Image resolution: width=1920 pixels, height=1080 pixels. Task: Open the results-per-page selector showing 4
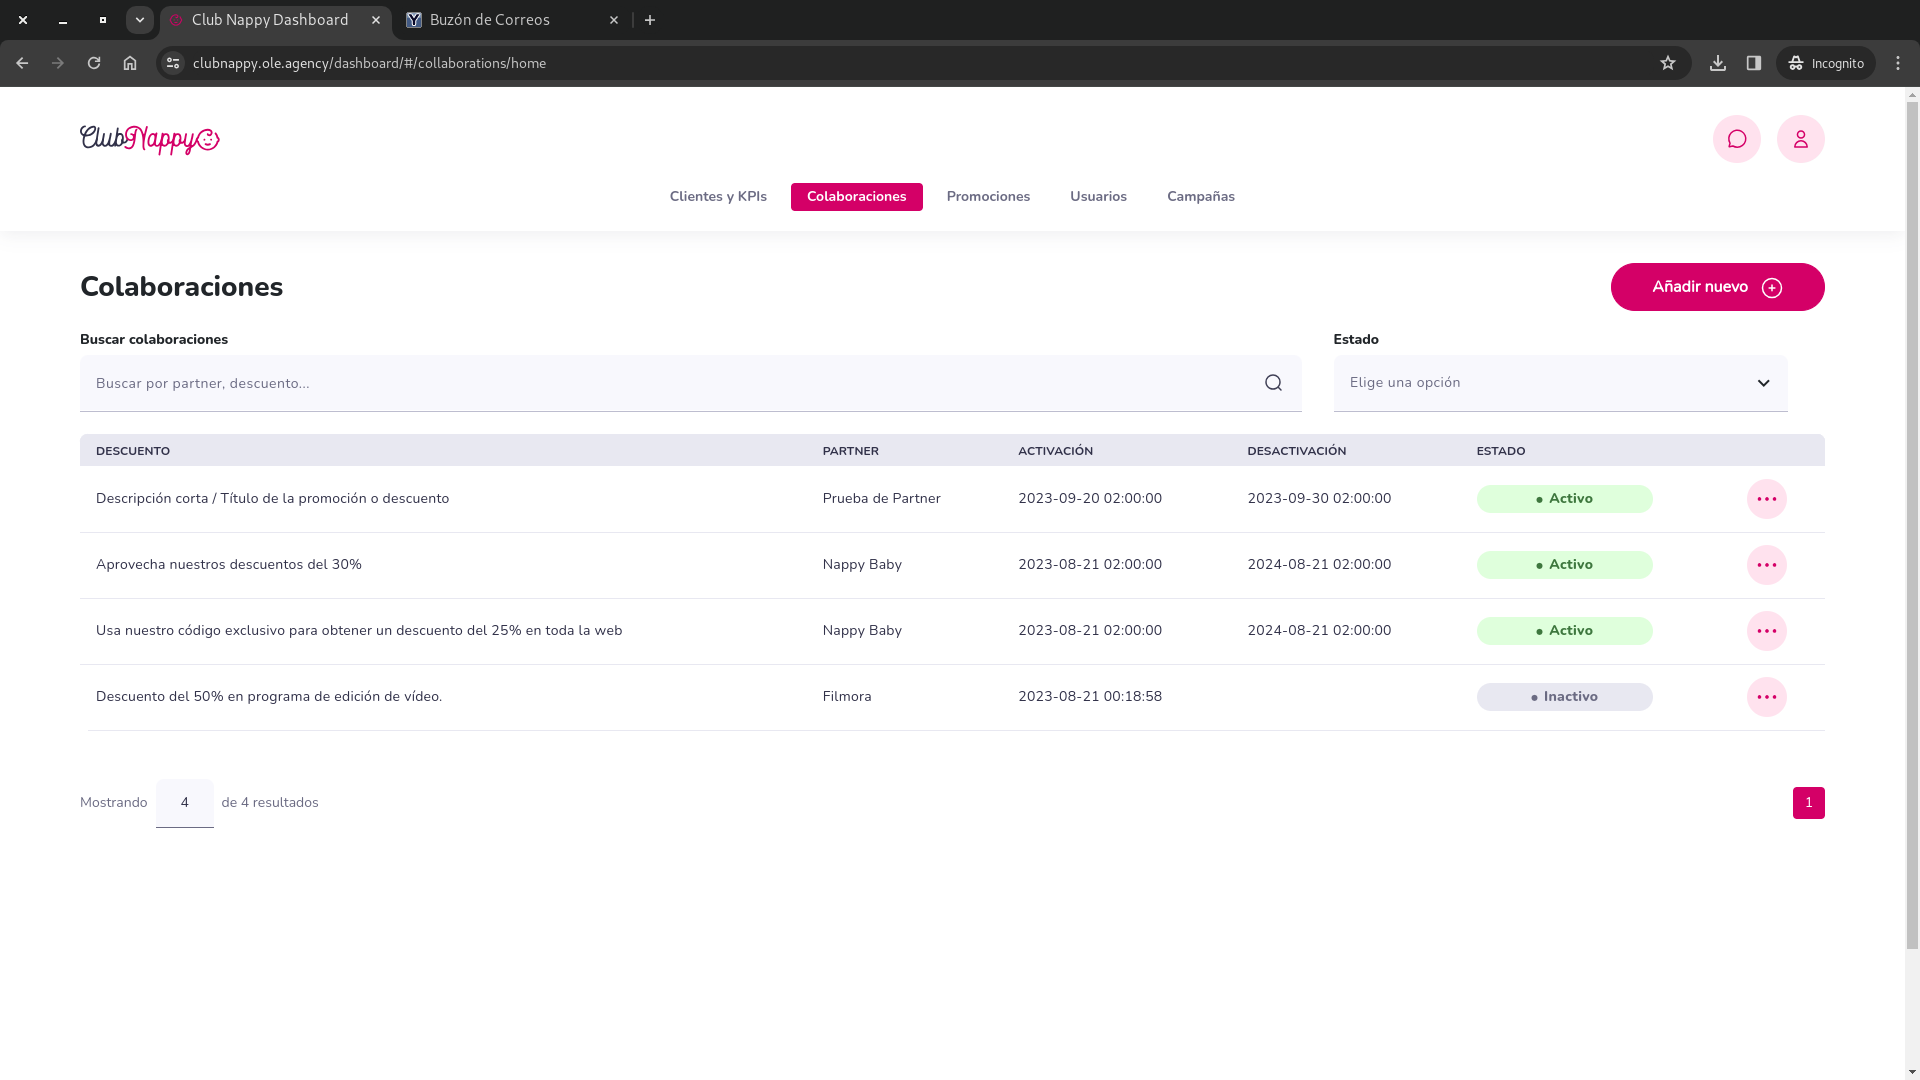pos(185,803)
